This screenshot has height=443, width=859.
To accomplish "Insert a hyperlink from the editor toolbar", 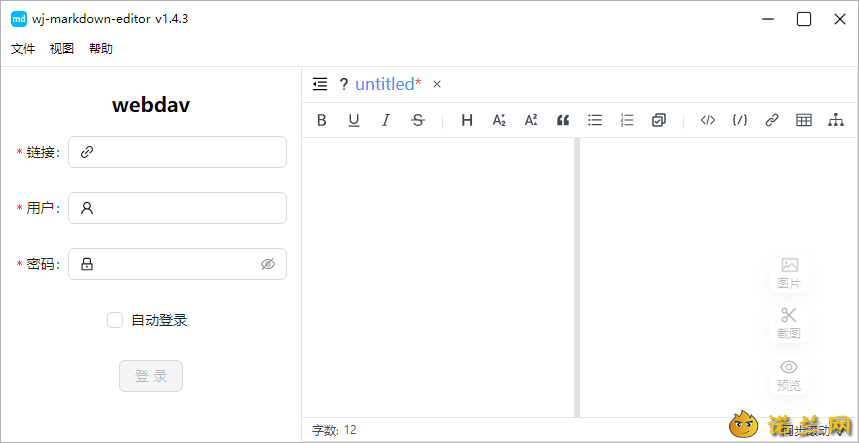I will click(x=772, y=120).
